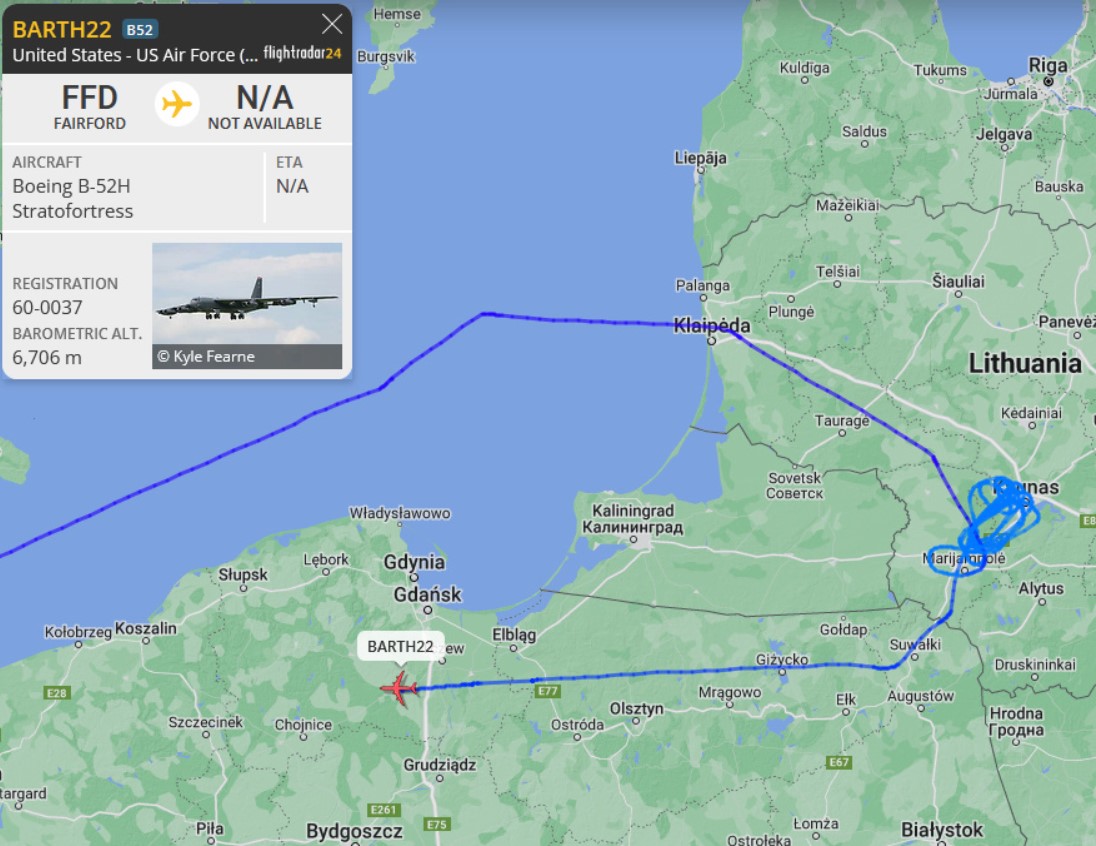Click the Kaliningrad city label
The image size is (1096, 846).
[x=633, y=519]
